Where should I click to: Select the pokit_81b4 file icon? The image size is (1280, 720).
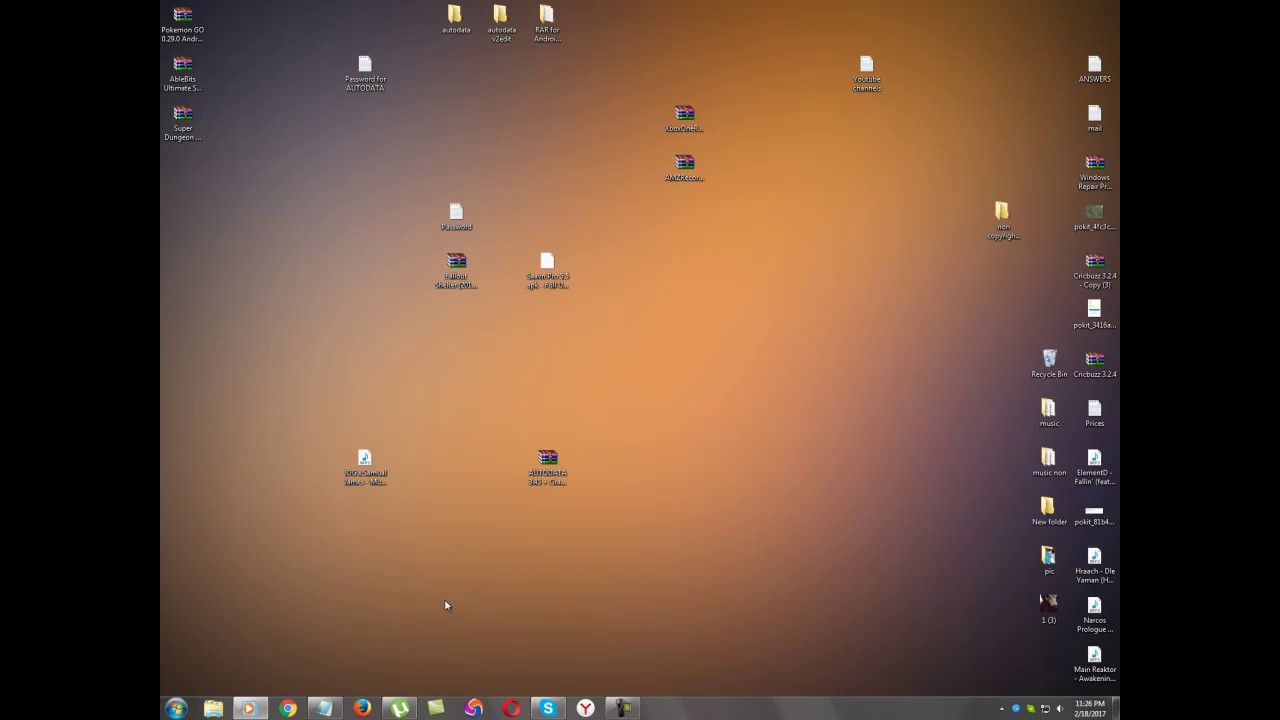point(1094,514)
